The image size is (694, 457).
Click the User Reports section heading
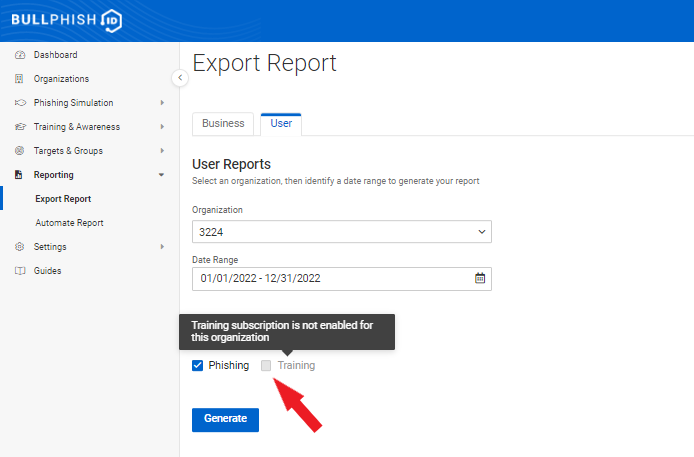(231, 164)
